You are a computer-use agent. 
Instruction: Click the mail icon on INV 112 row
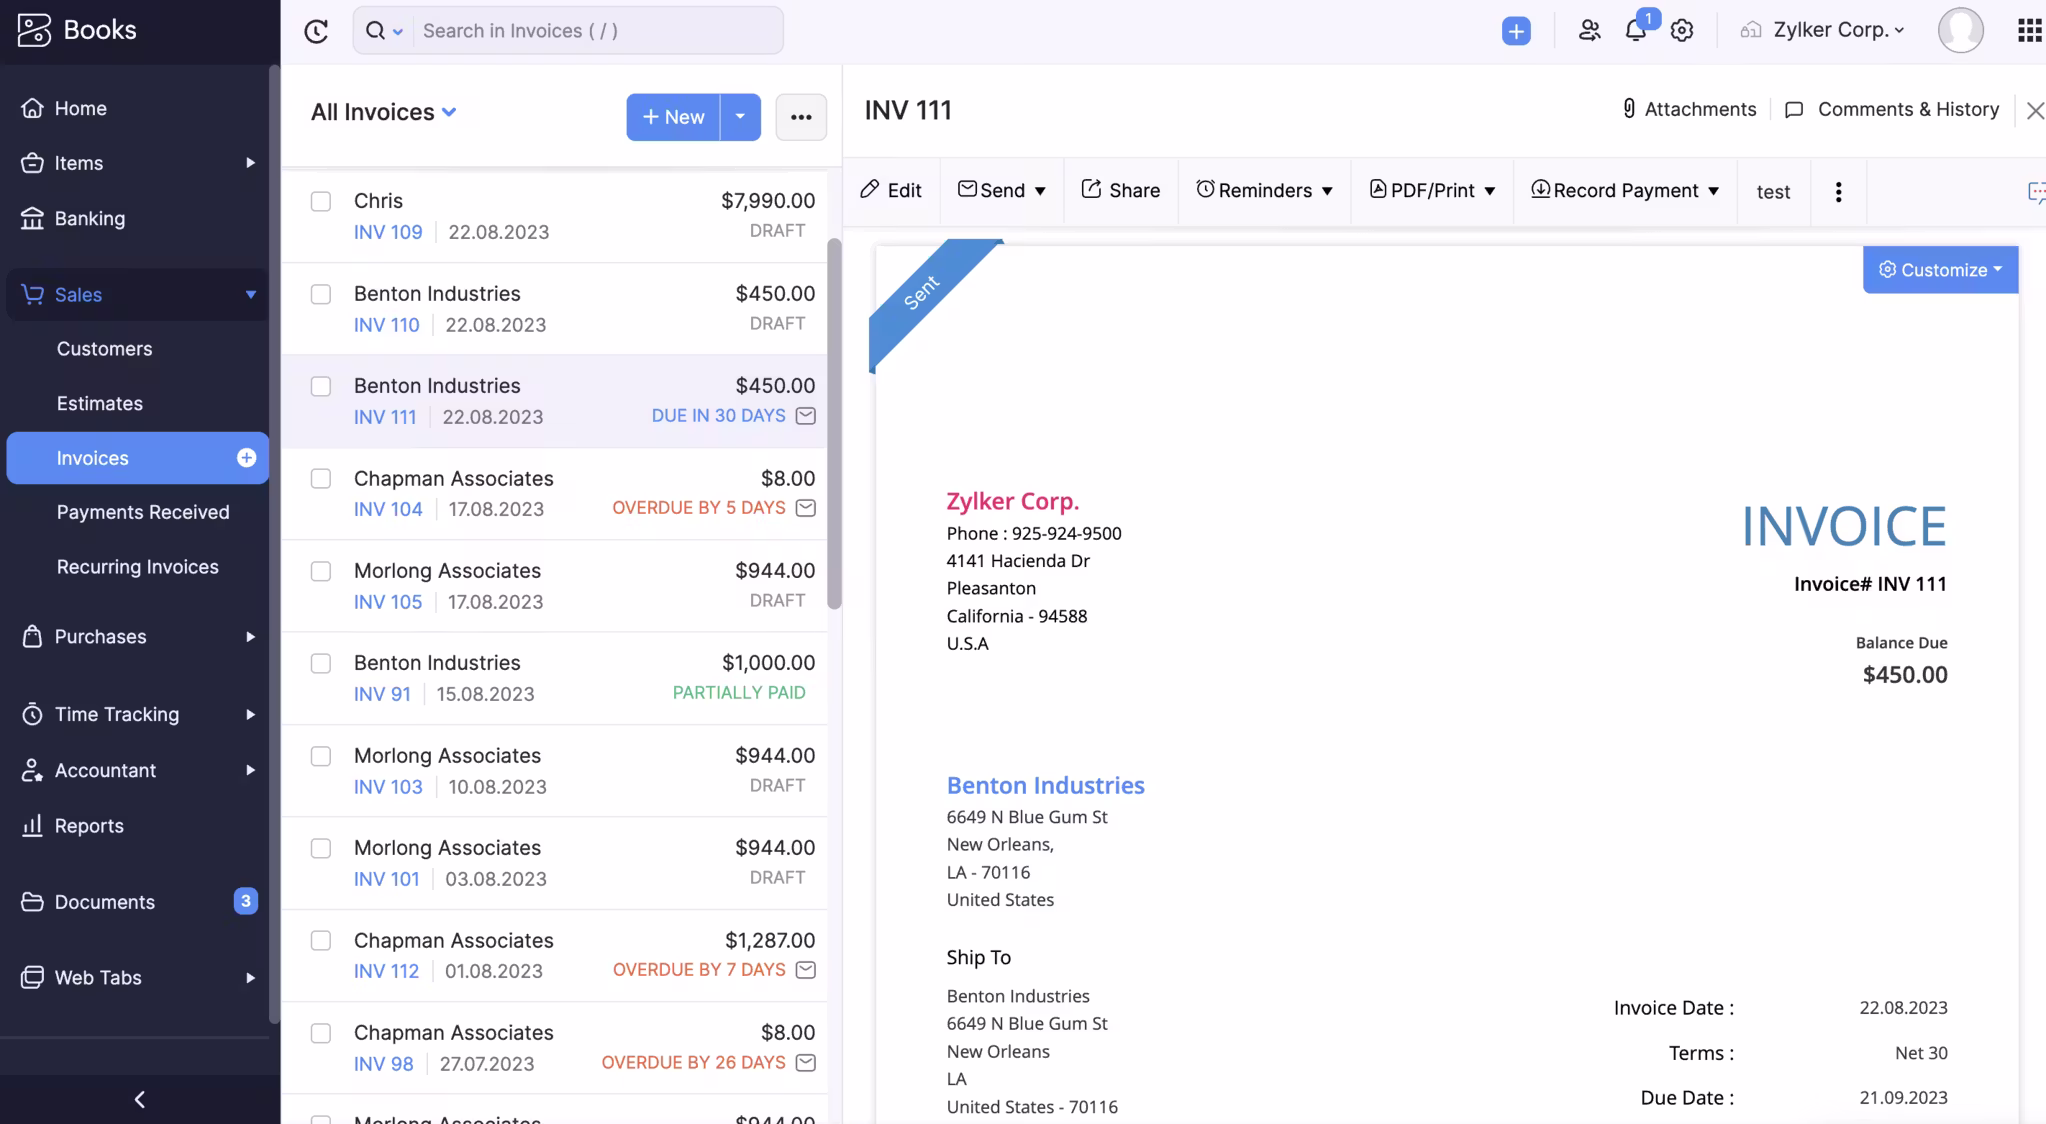click(806, 970)
